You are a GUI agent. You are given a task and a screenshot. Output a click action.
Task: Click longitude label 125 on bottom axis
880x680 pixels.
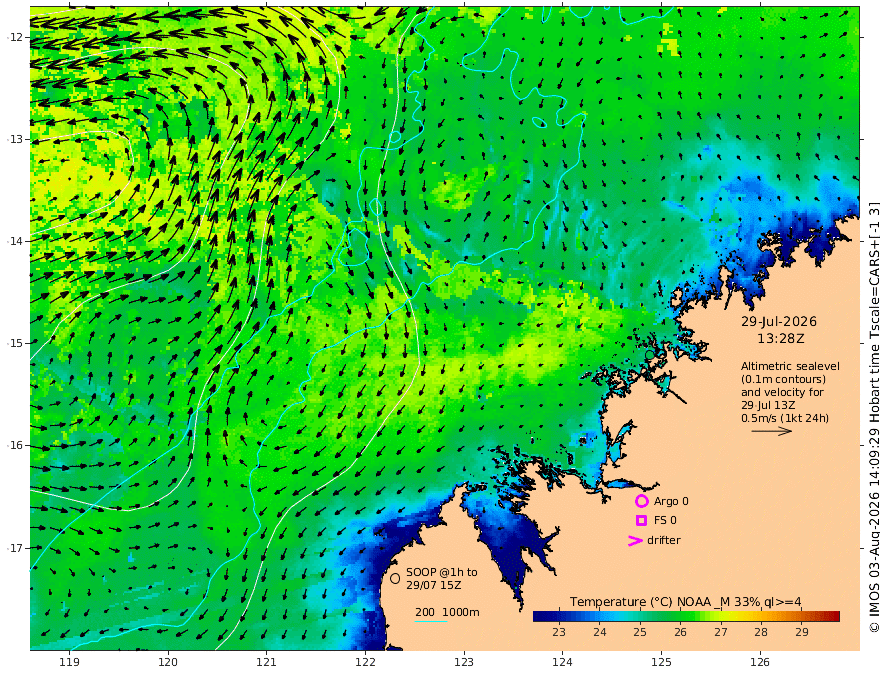pyautogui.click(x=662, y=662)
